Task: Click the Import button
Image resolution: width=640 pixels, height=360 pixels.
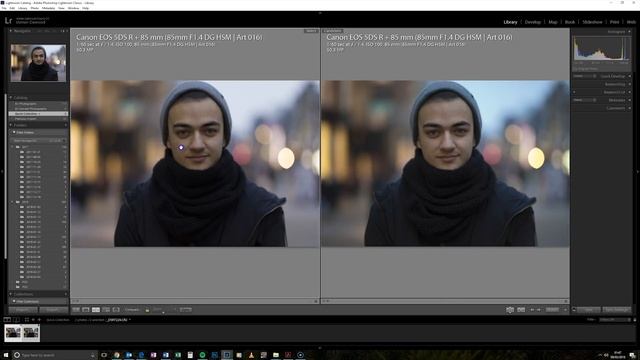Action: click(x=23, y=310)
